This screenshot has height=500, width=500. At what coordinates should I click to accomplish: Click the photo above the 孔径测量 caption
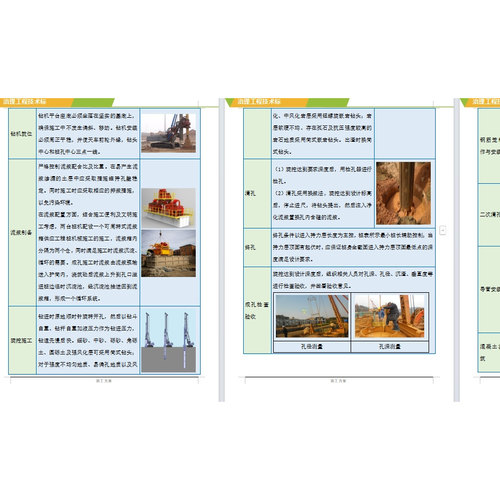point(312,316)
